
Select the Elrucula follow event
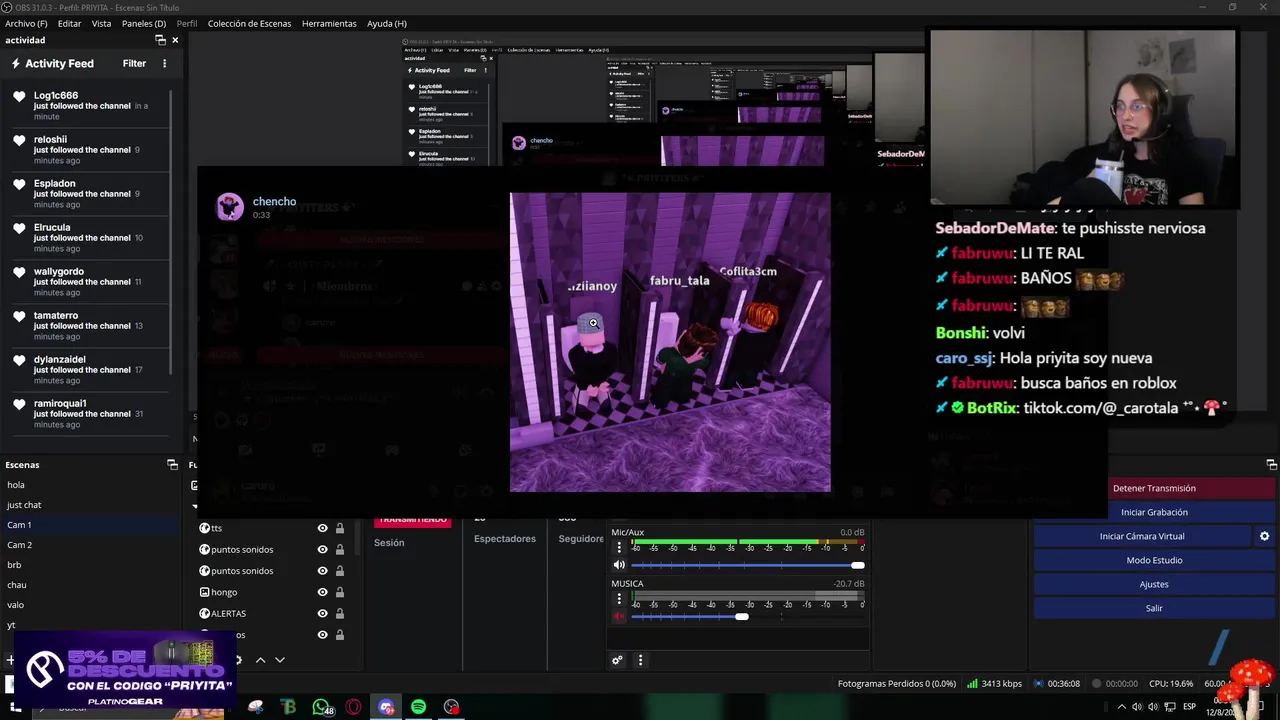88,238
